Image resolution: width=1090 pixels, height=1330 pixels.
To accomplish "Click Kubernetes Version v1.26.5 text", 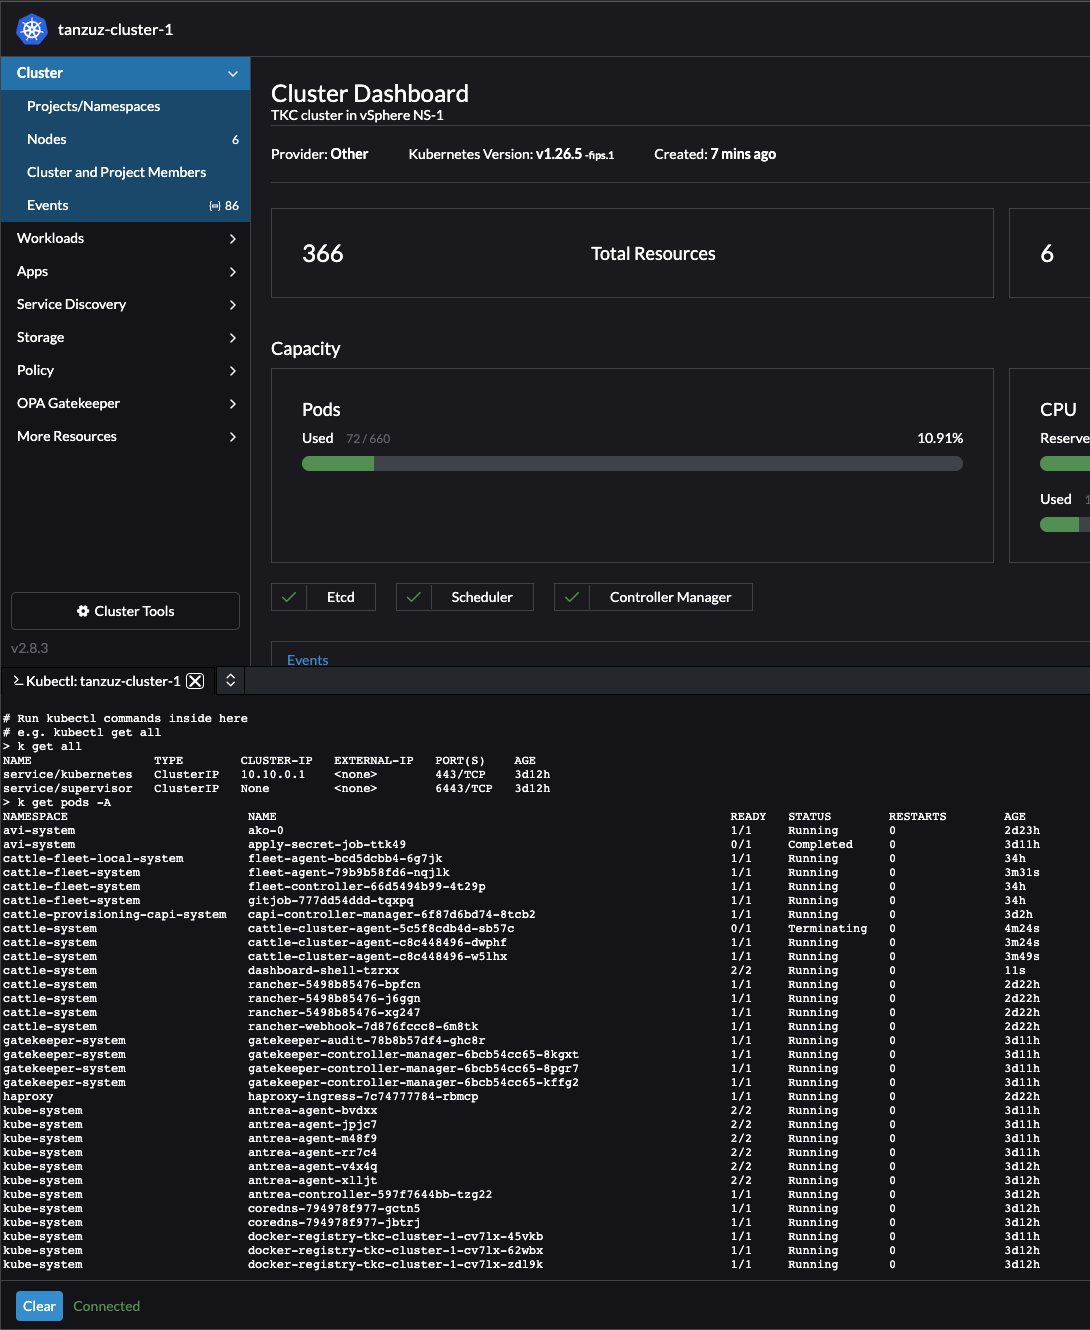I will click(511, 154).
